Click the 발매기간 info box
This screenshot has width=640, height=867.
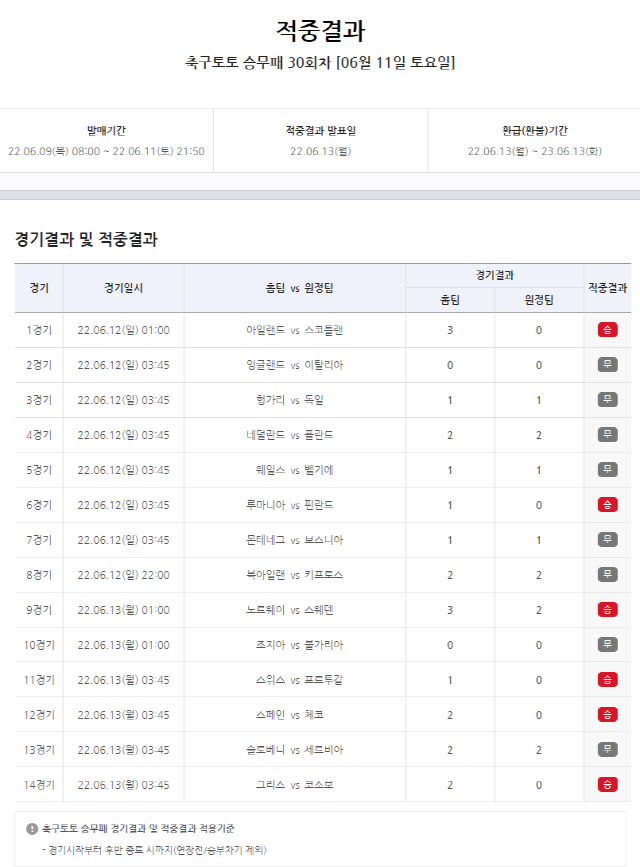coord(106,141)
